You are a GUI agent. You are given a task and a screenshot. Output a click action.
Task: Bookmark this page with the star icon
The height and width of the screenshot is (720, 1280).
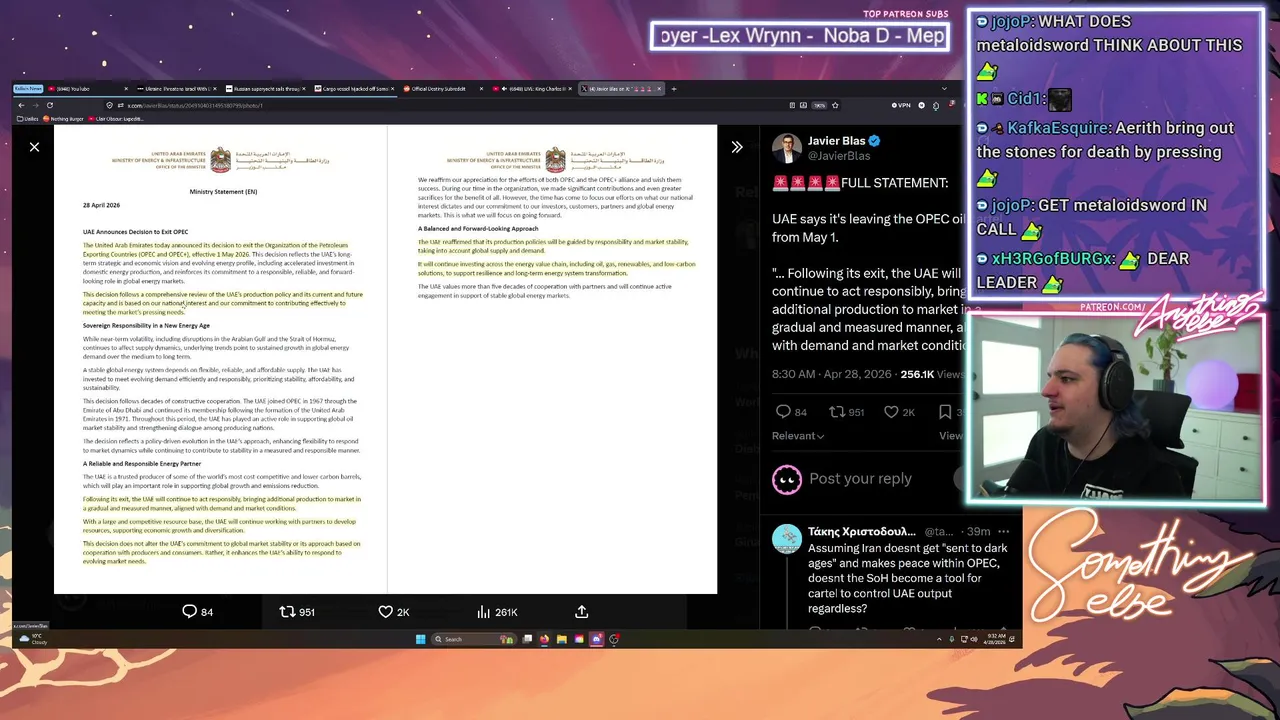coord(836,105)
